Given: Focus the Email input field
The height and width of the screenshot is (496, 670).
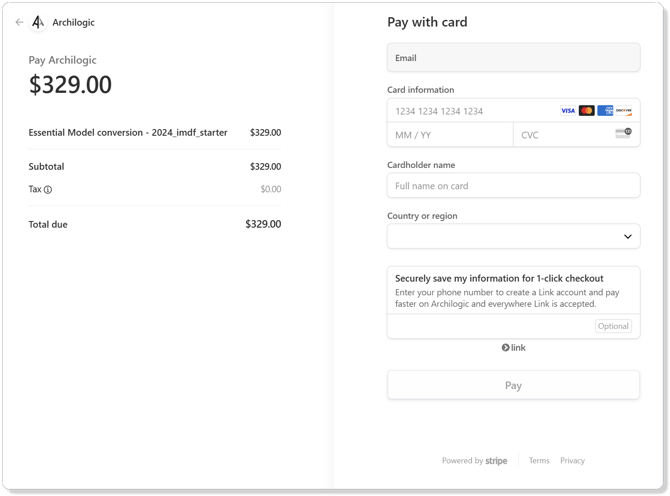Looking at the screenshot, I should (513, 58).
